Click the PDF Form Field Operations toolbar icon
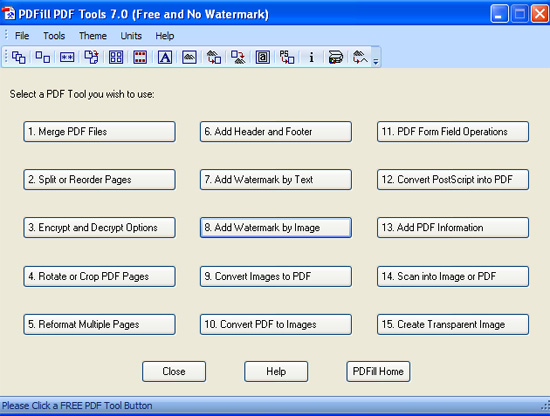Viewport: 550px width, 416px height. [262, 57]
